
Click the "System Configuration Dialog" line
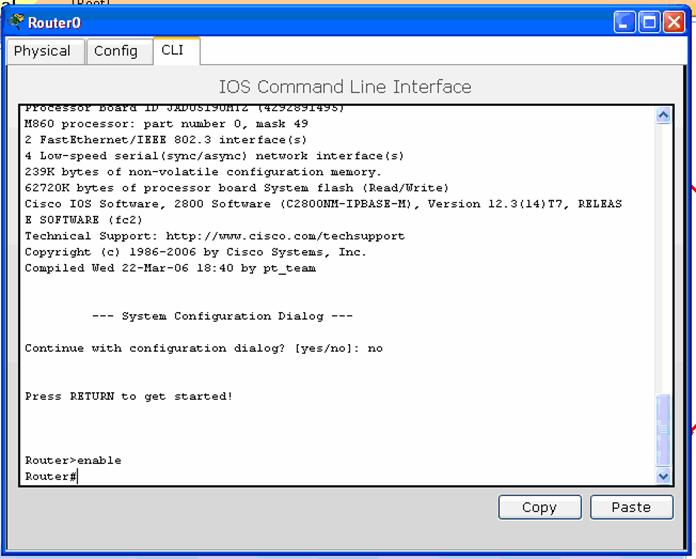pos(221,316)
